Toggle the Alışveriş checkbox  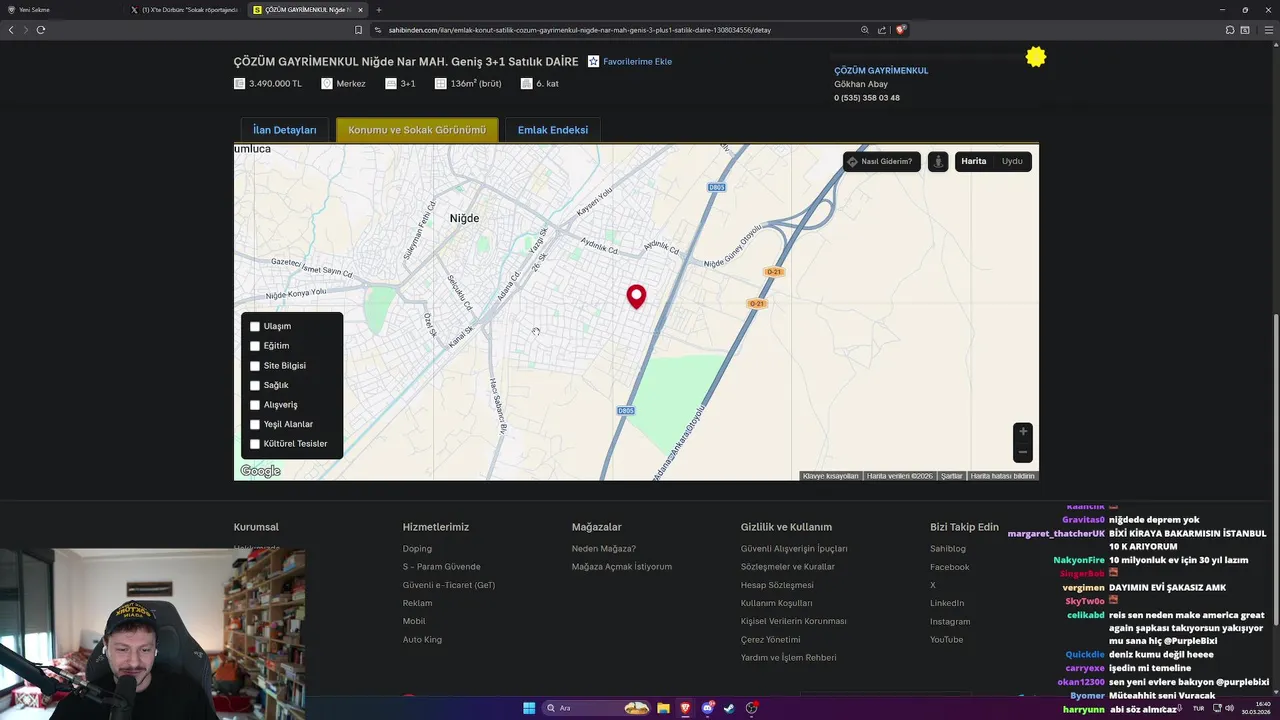click(x=255, y=405)
